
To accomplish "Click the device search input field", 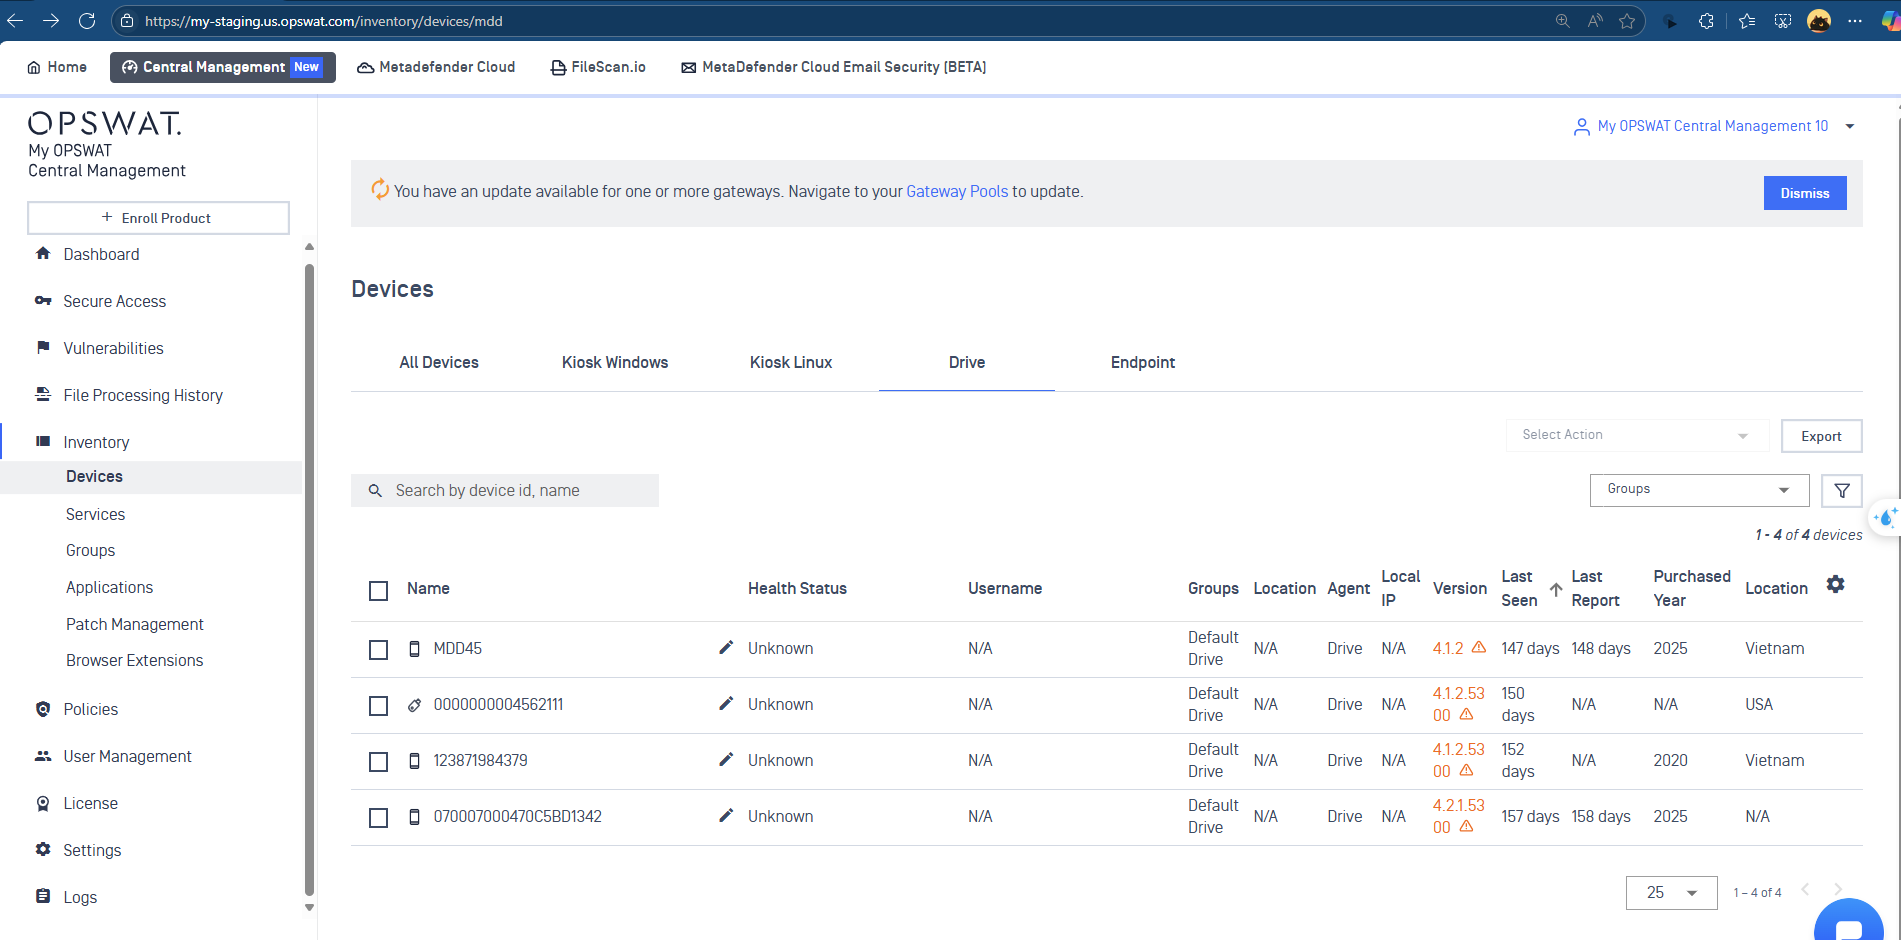I will 505,491.
